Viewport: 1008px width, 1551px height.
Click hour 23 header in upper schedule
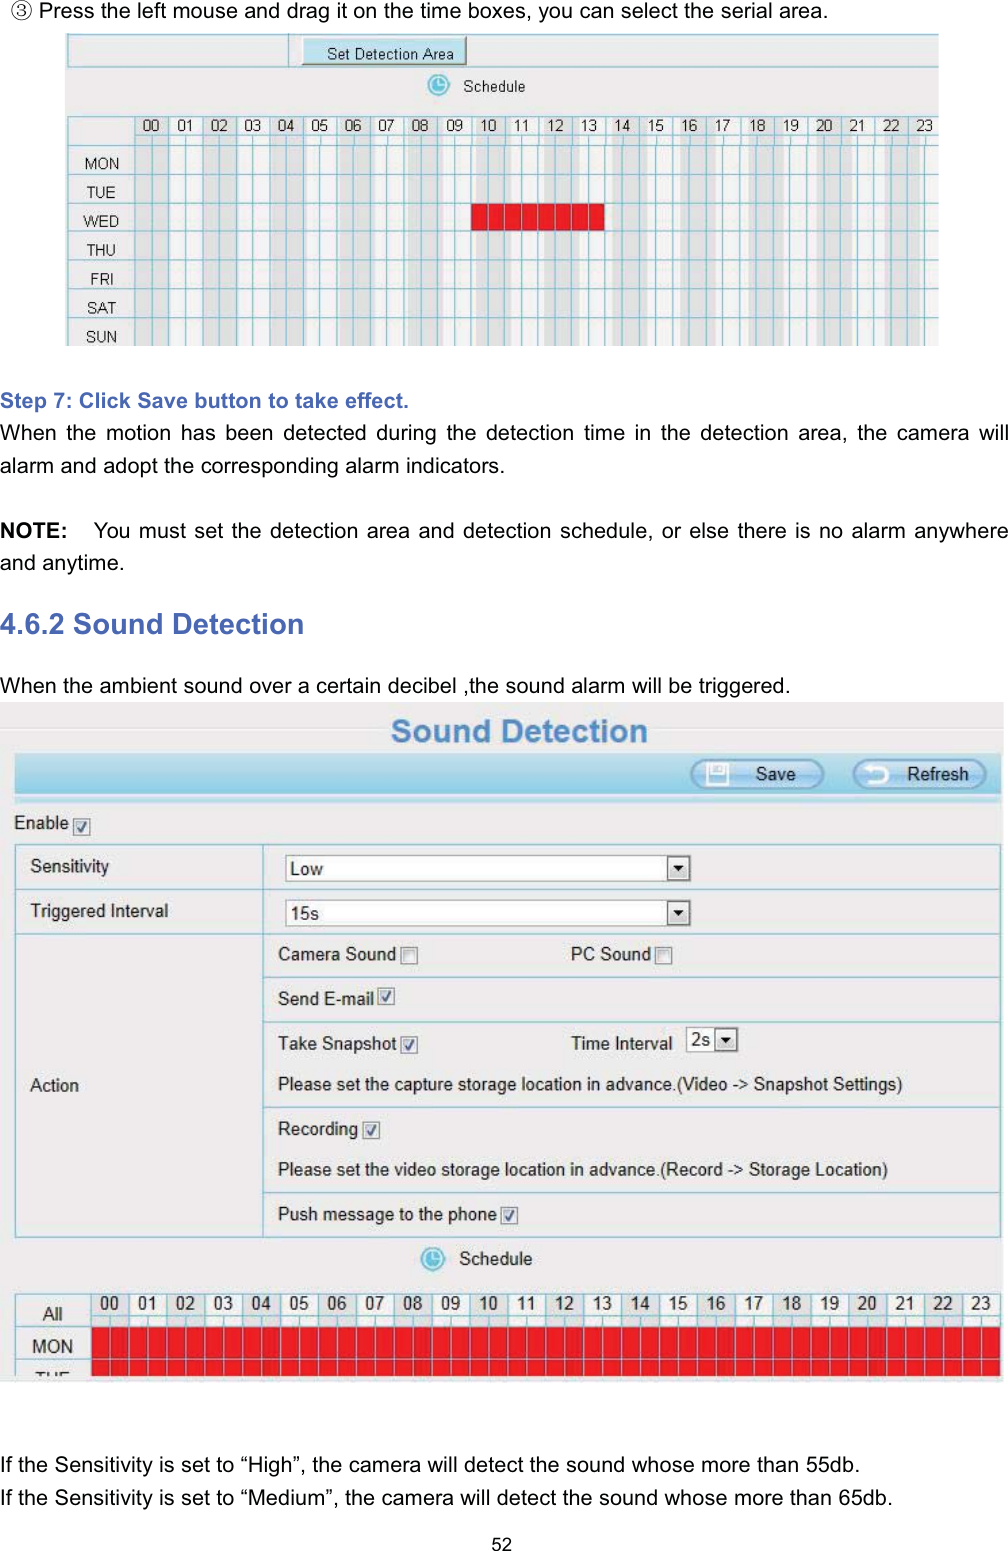click(924, 126)
